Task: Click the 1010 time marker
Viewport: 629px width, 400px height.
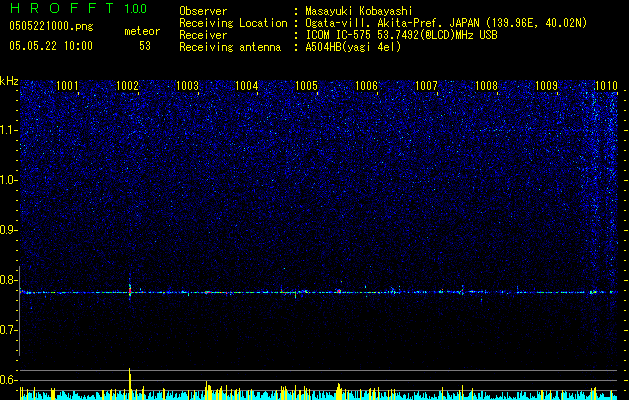Action: coord(606,86)
